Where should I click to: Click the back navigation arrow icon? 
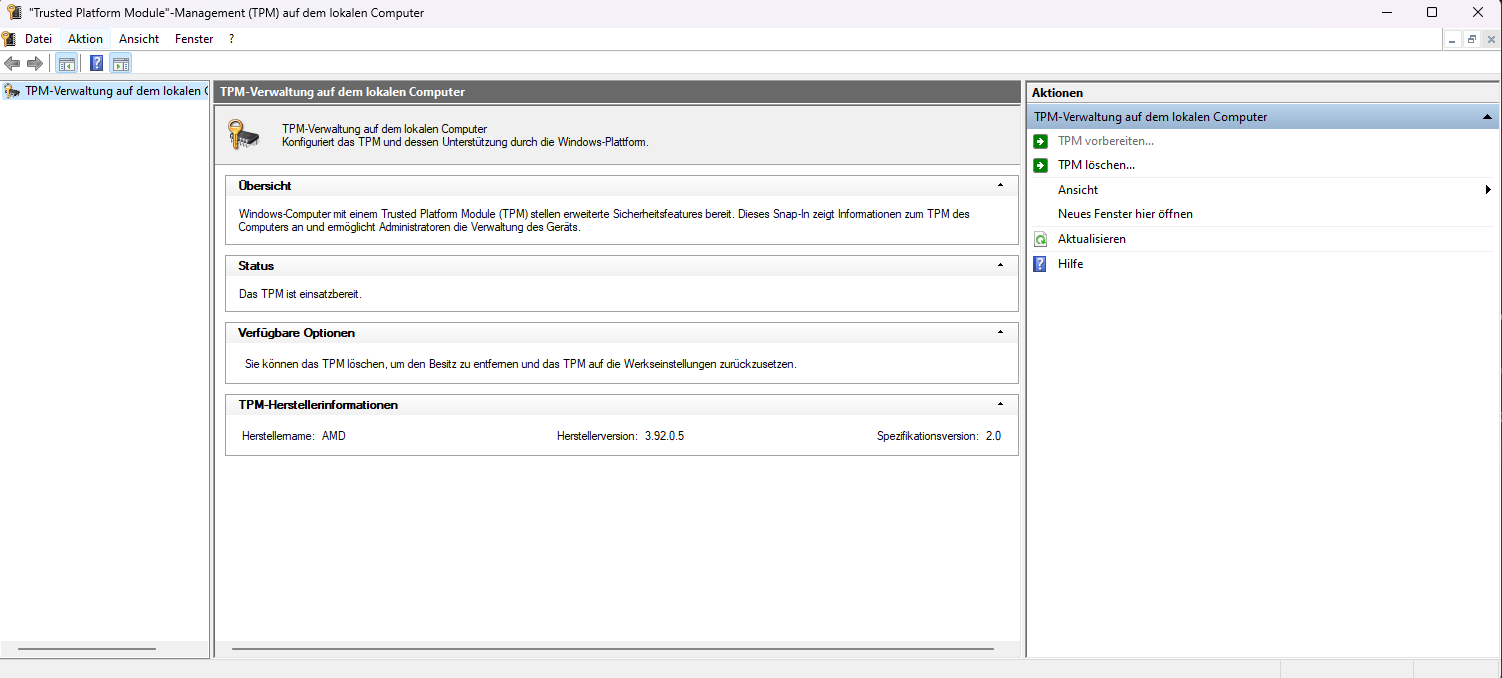click(x=12, y=63)
